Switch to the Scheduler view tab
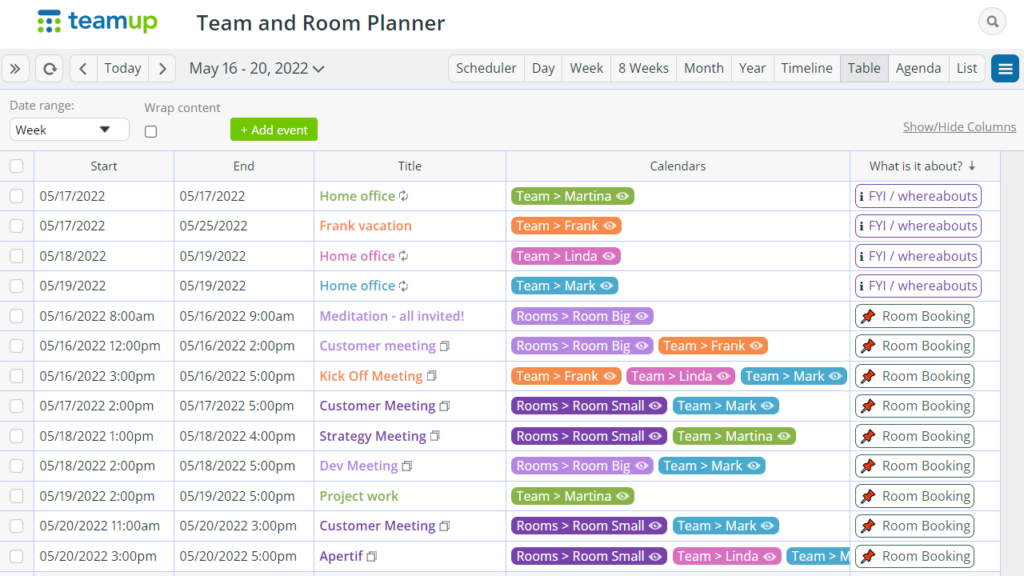Image resolution: width=1024 pixels, height=576 pixels. tap(486, 68)
